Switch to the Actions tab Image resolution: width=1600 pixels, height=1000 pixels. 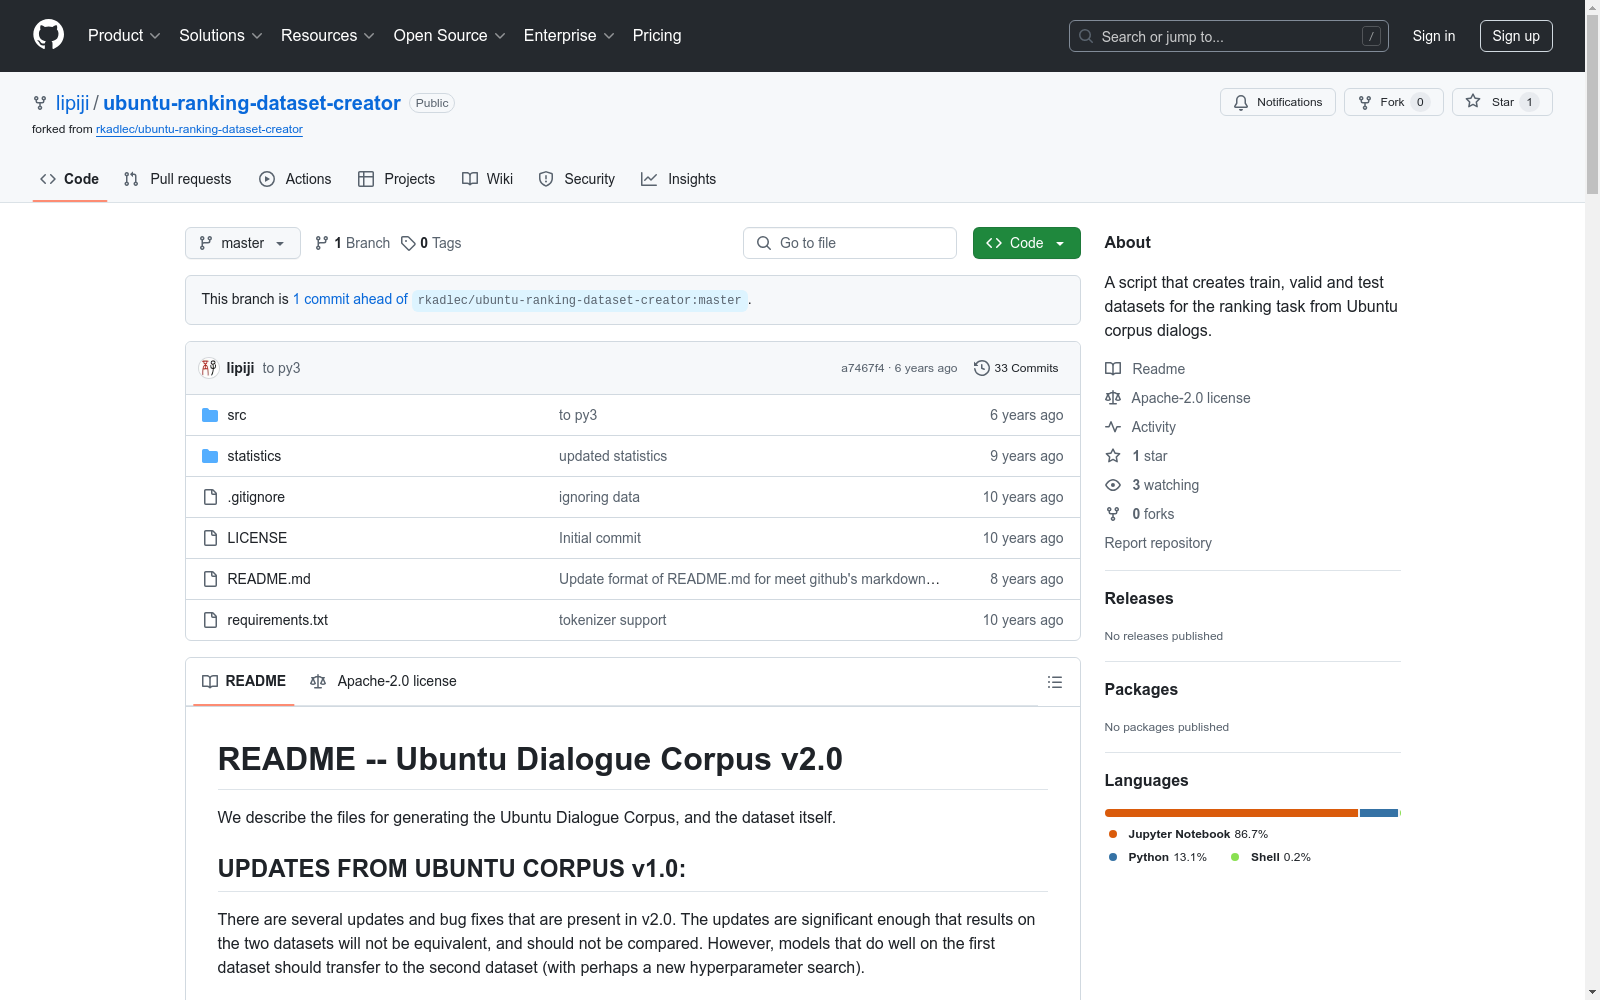[x=295, y=179]
